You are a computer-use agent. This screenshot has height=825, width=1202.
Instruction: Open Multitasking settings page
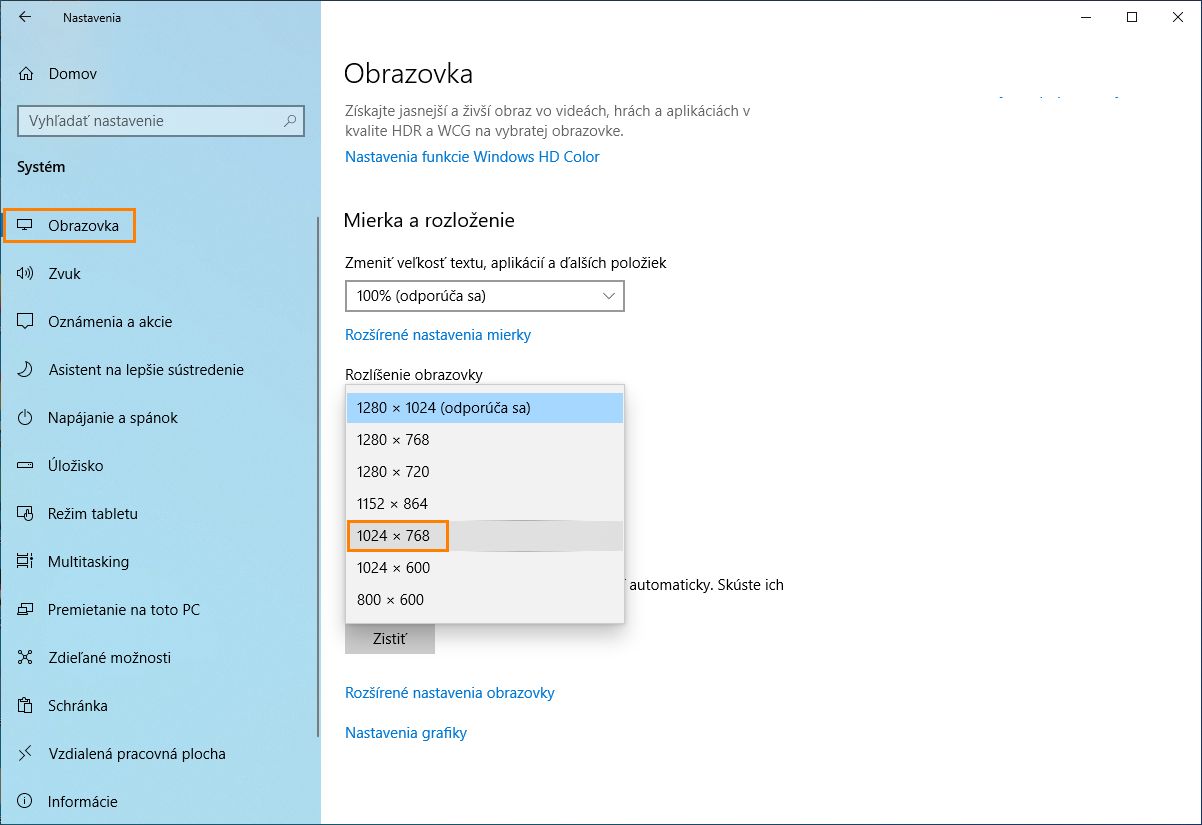point(88,562)
